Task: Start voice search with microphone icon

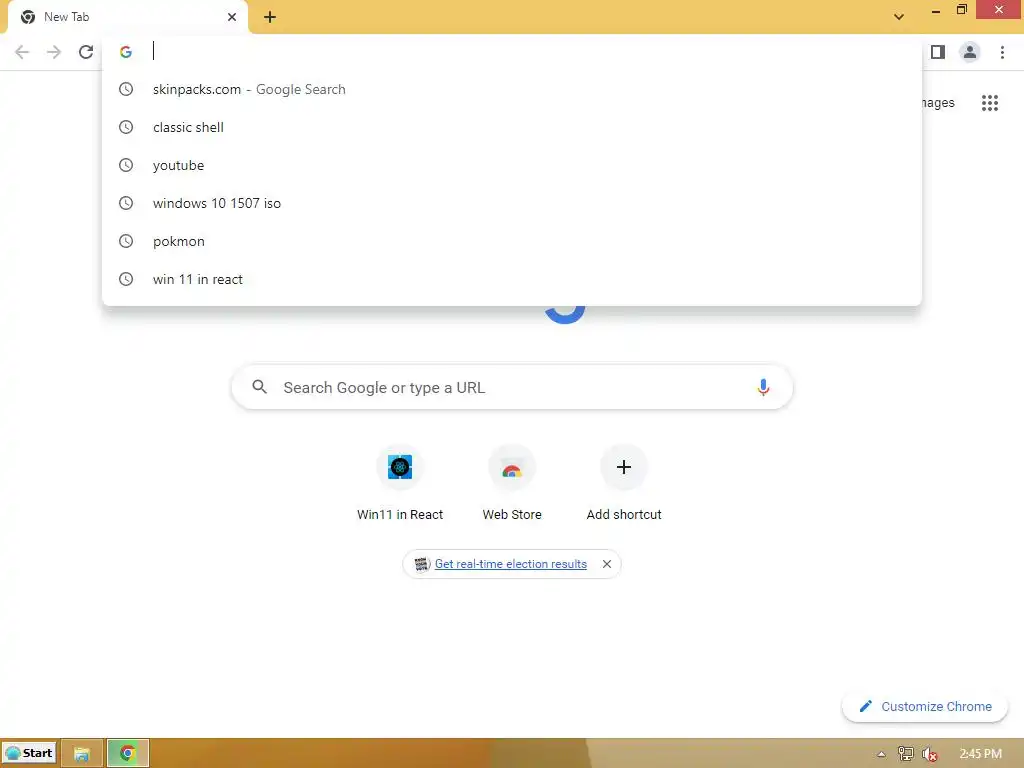Action: tap(763, 387)
